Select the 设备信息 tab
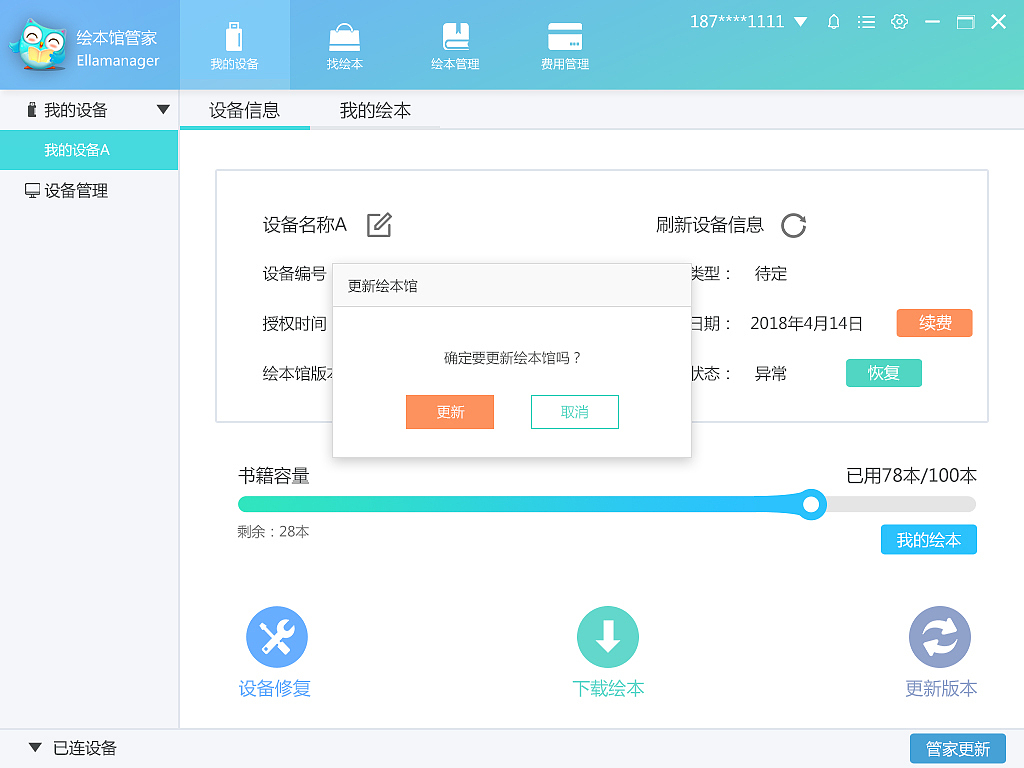The image size is (1024, 768). (244, 111)
